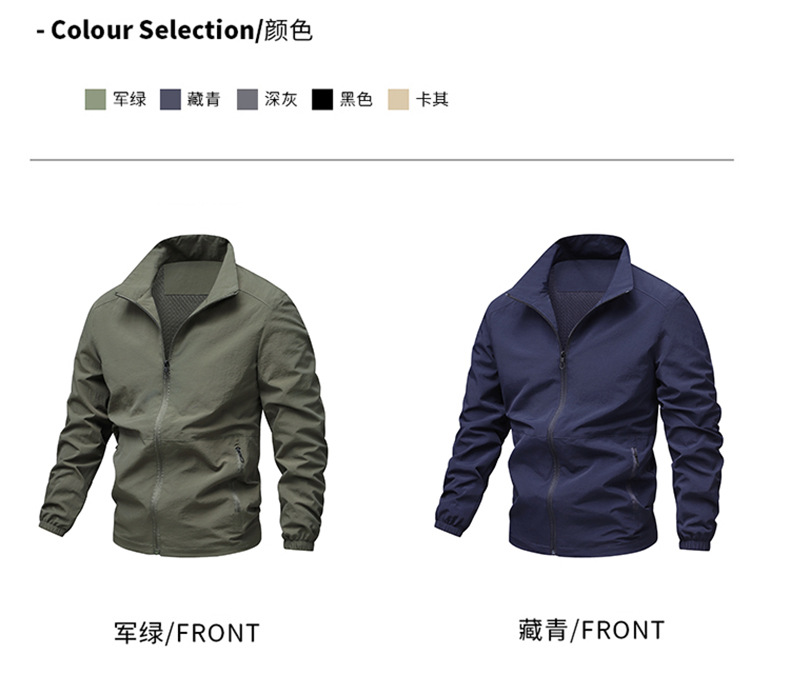The height and width of the screenshot is (675, 790).
Task: Click the 深灰 swatch label text
Action: point(281,99)
